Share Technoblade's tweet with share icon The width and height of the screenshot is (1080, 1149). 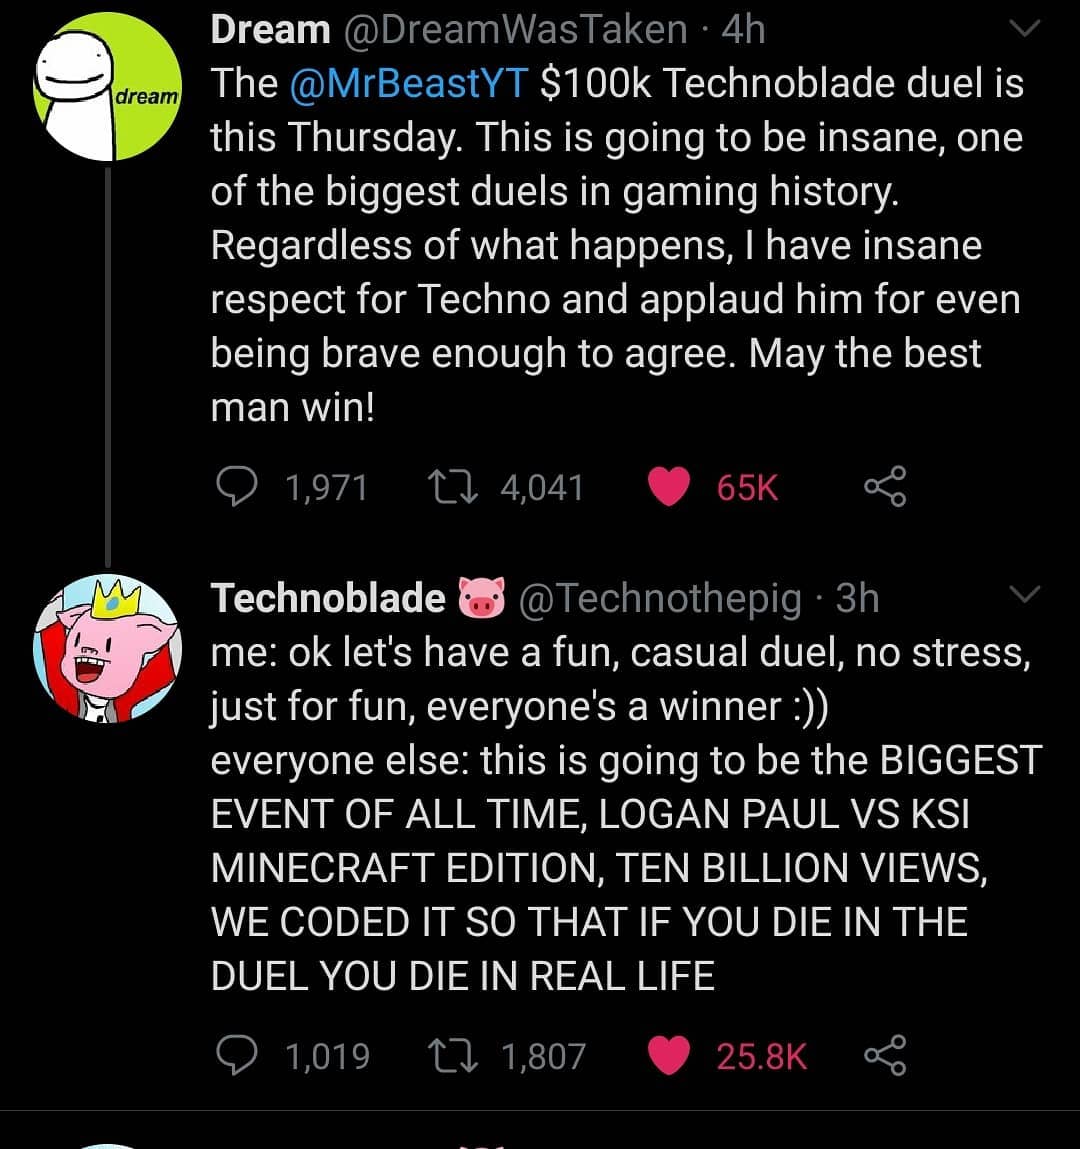[x=885, y=1055]
